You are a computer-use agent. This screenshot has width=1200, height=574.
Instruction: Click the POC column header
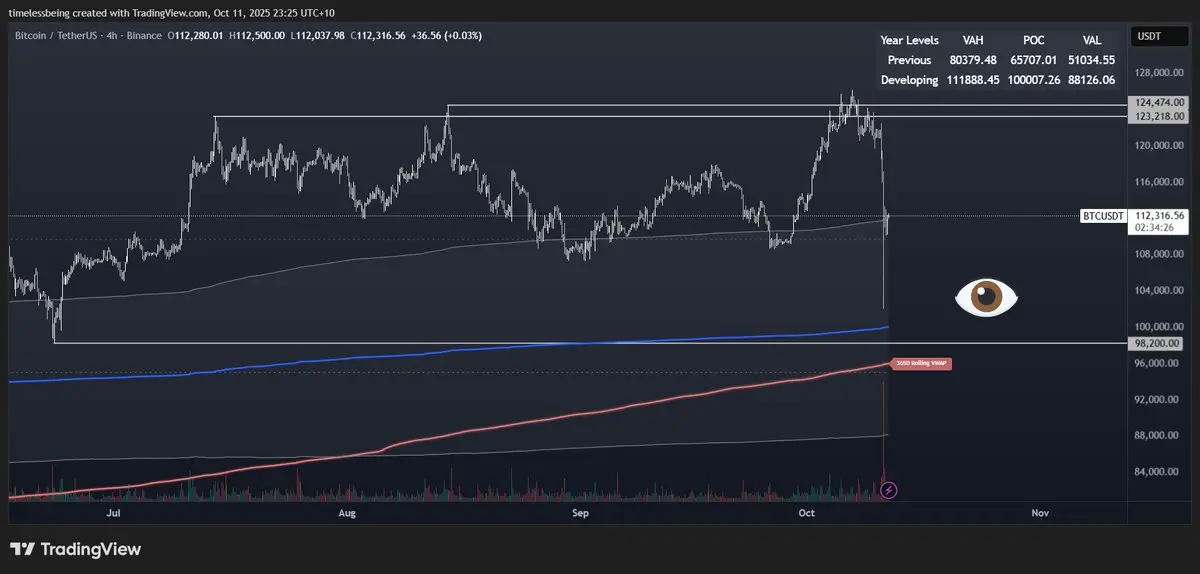tap(1033, 40)
